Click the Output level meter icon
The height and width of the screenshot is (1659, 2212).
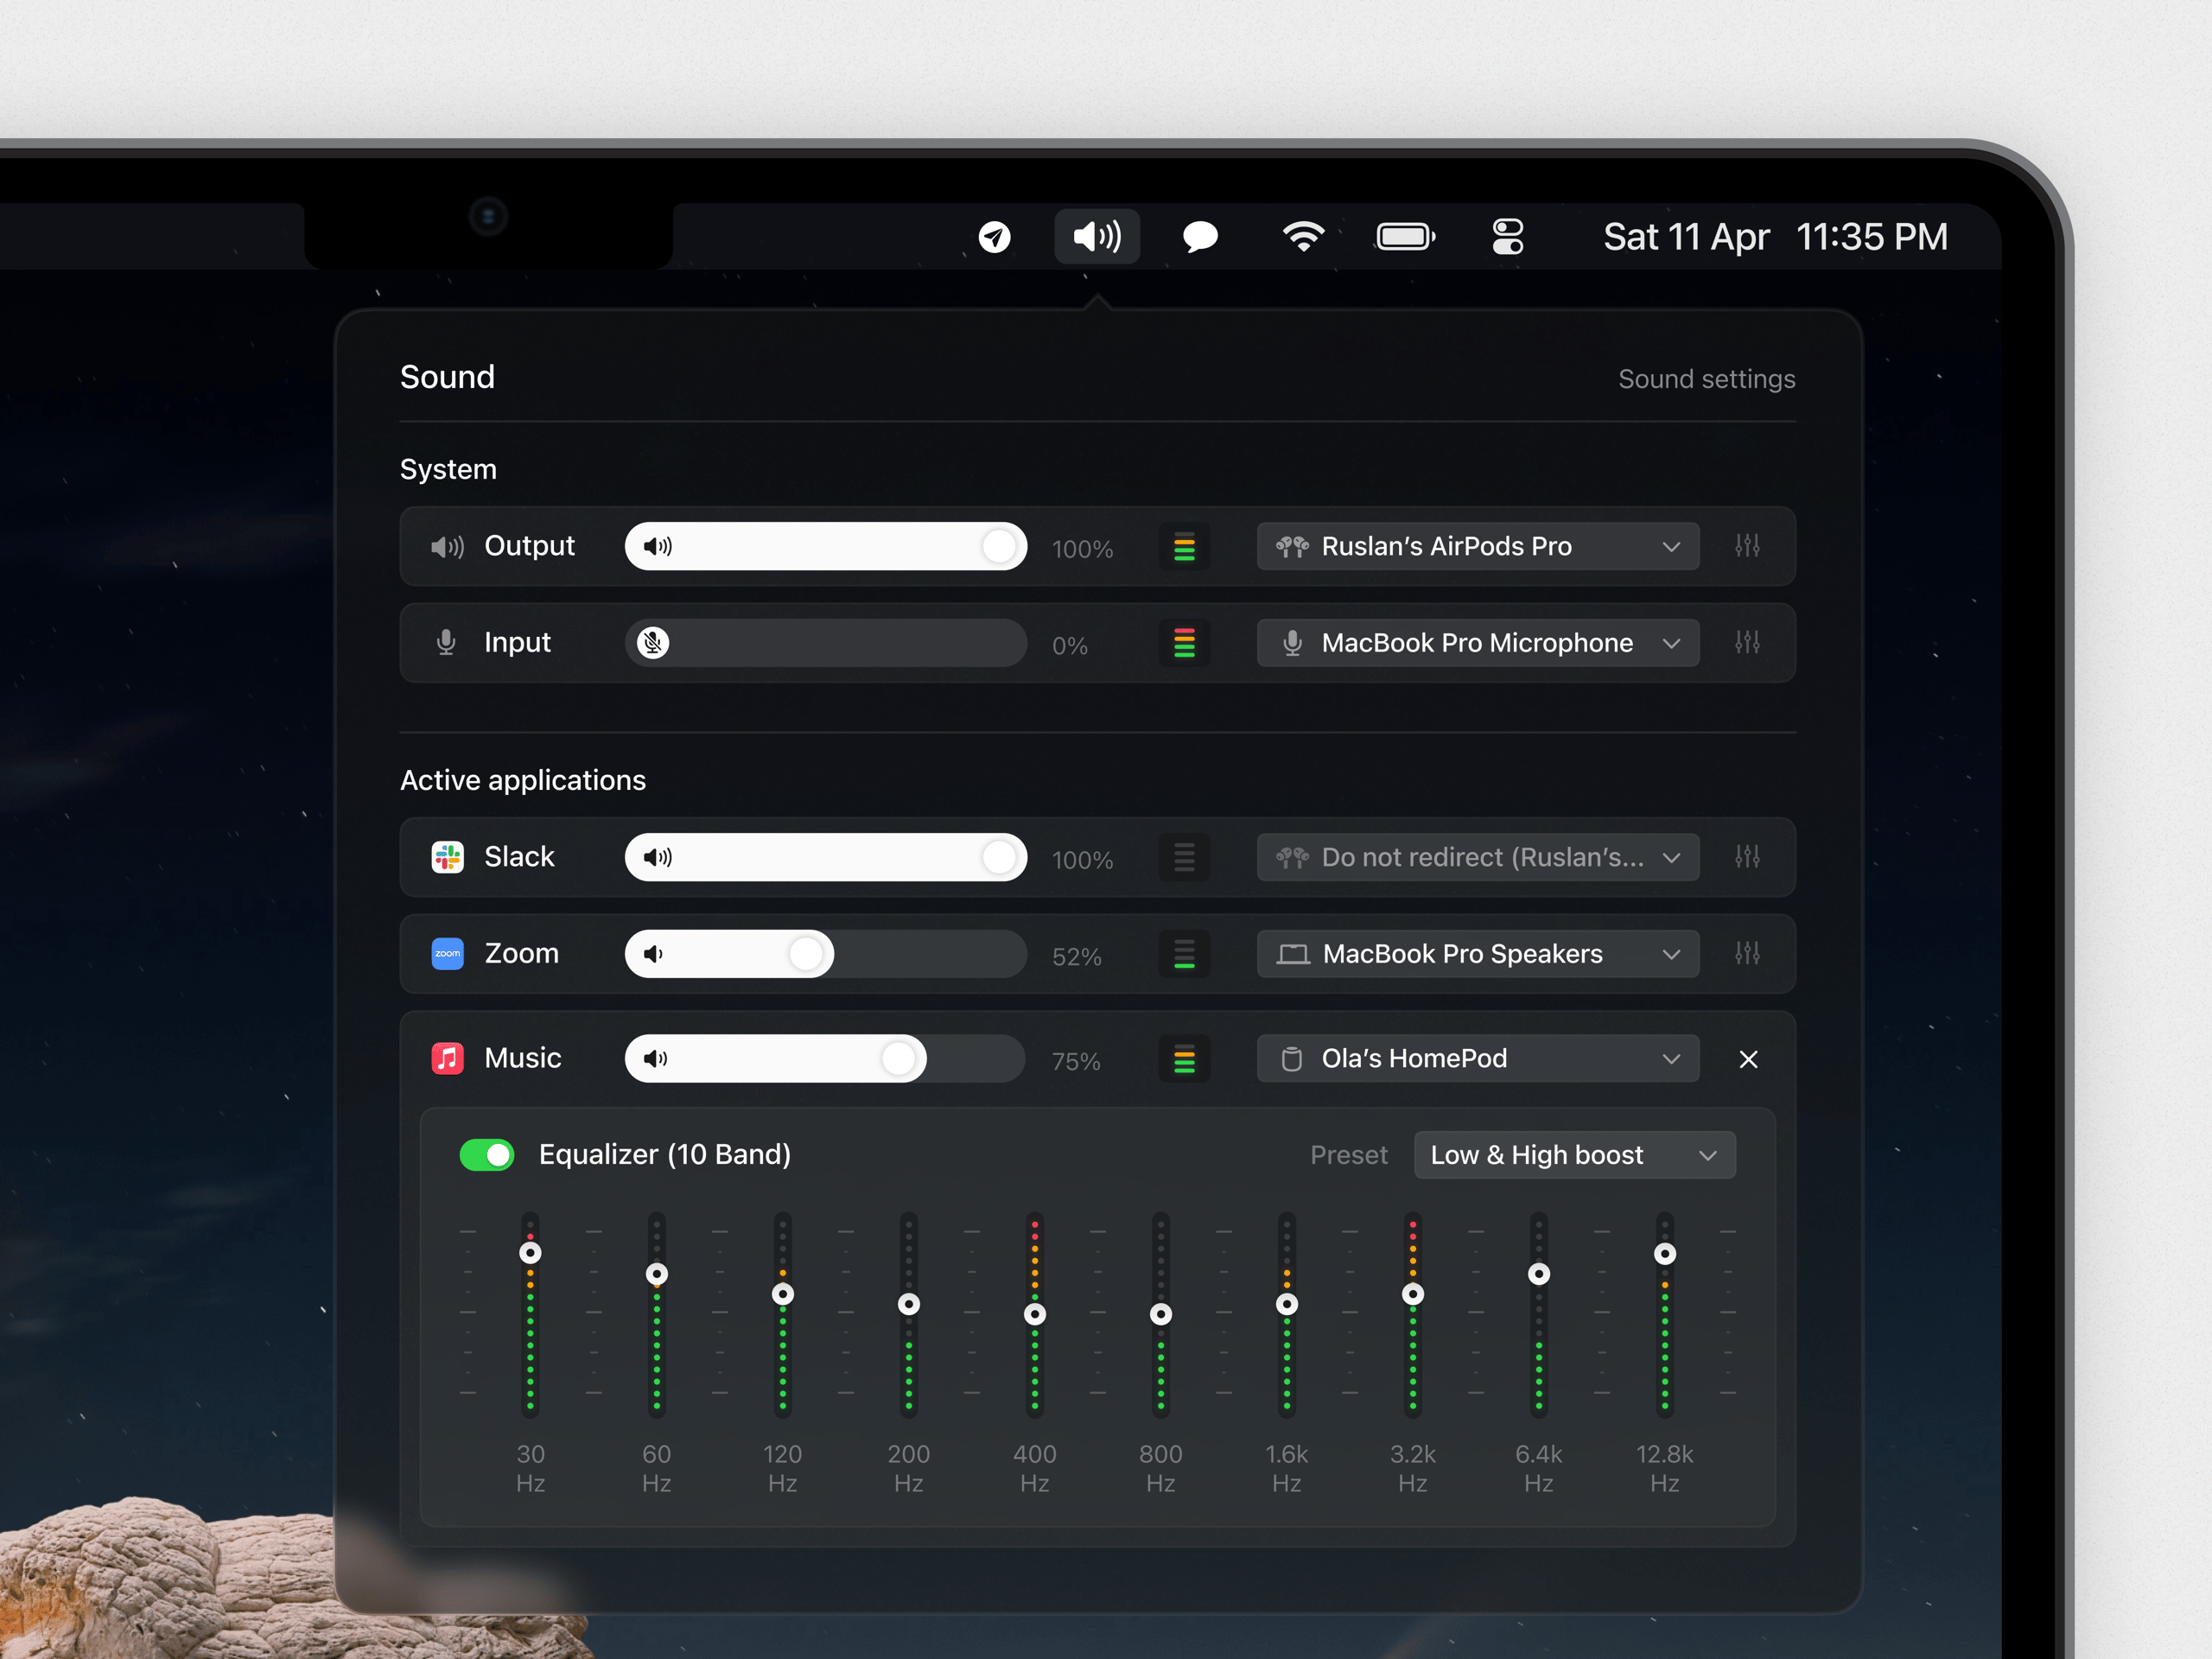[1184, 547]
